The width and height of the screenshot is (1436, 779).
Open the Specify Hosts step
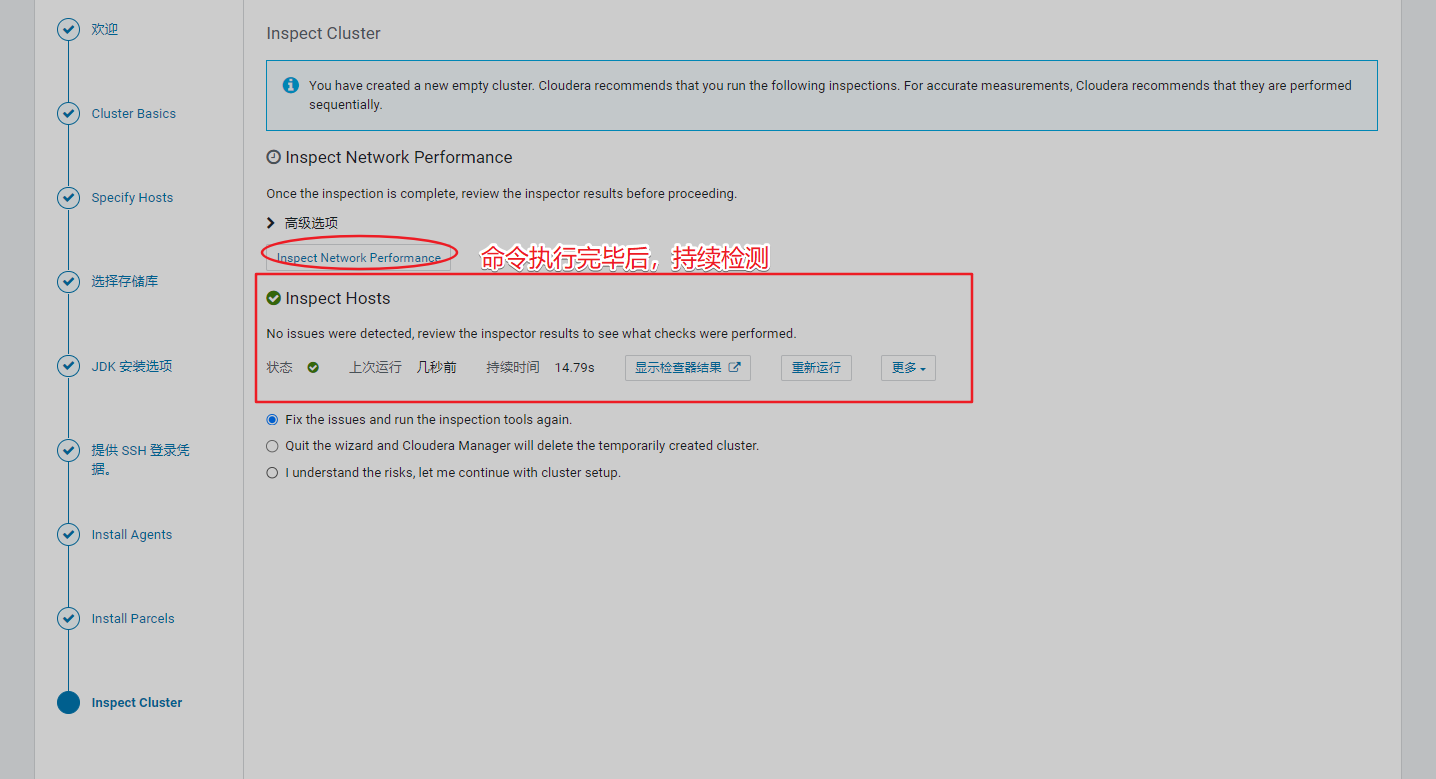coord(132,198)
